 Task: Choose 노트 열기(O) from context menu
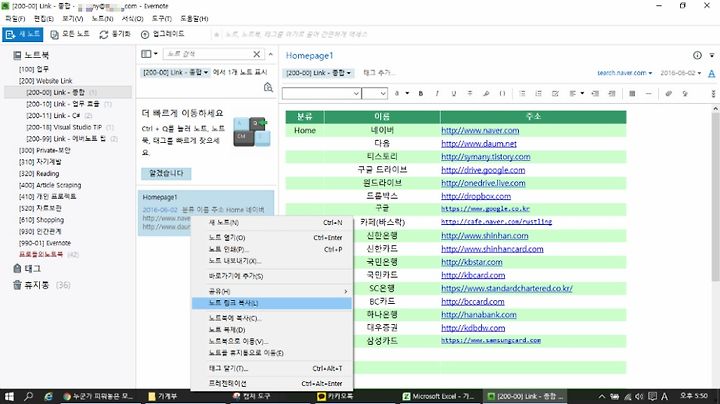[272, 238]
